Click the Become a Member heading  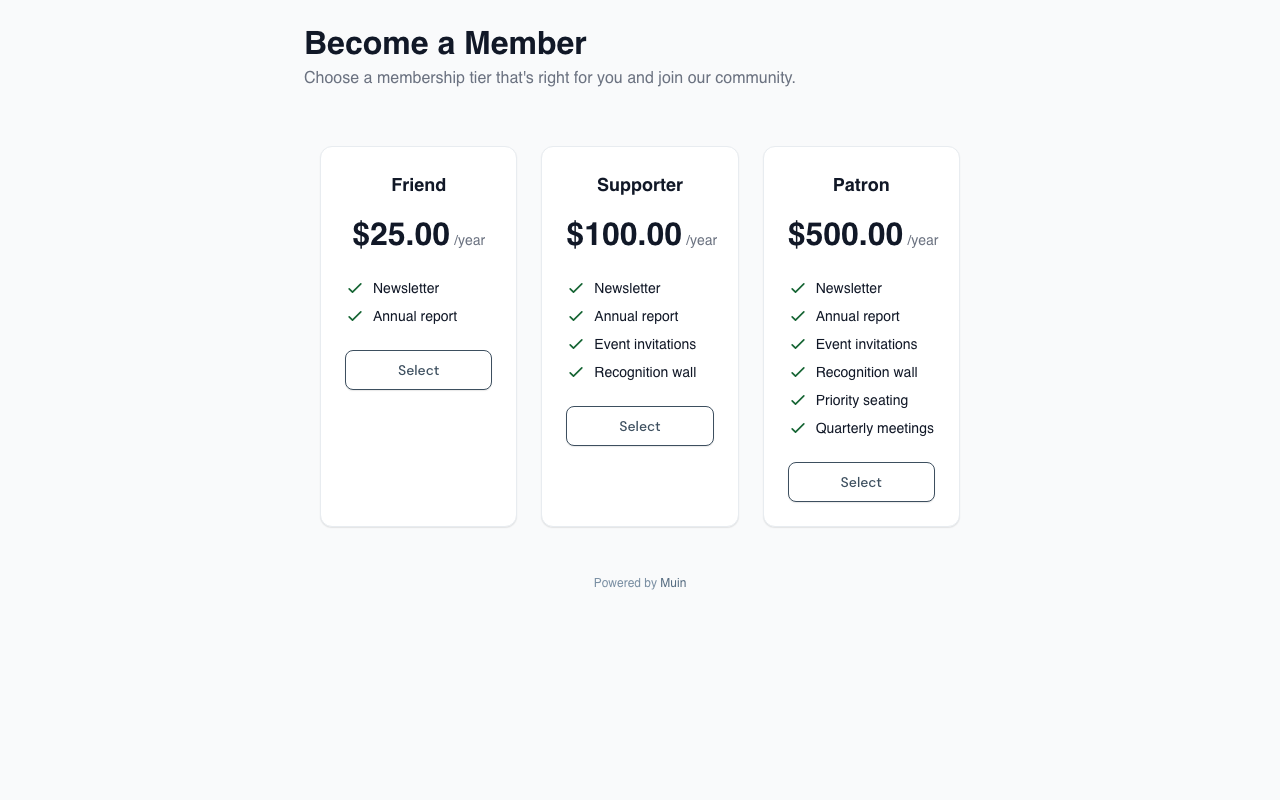(445, 43)
